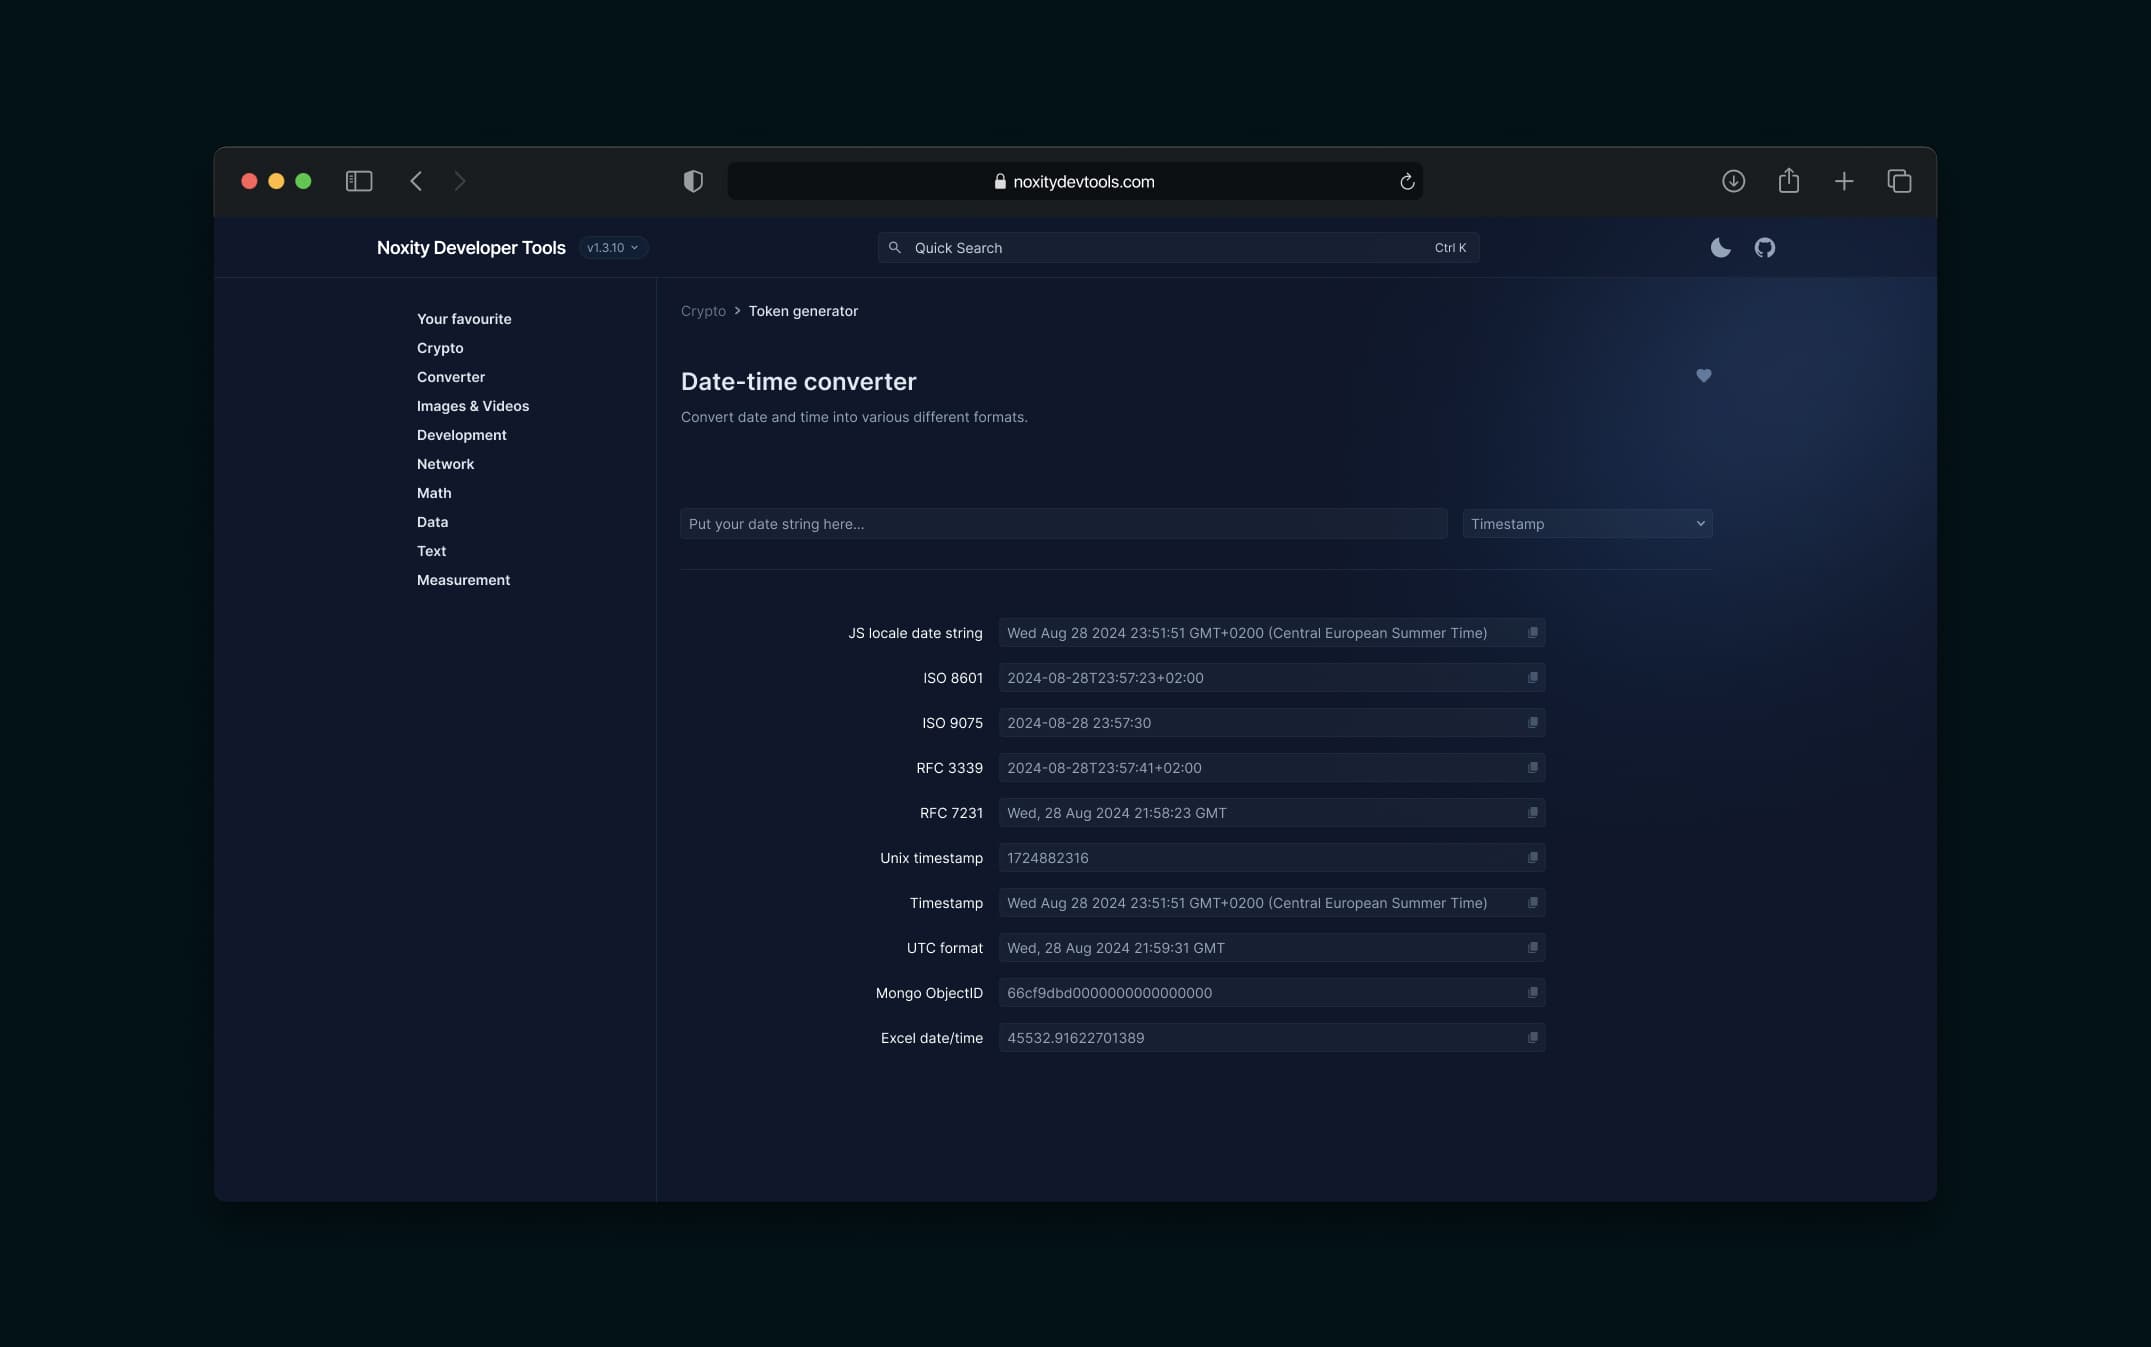This screenshot has width=2151, height=1347.
Task: Open the Math category
Action: pos(434,493)
